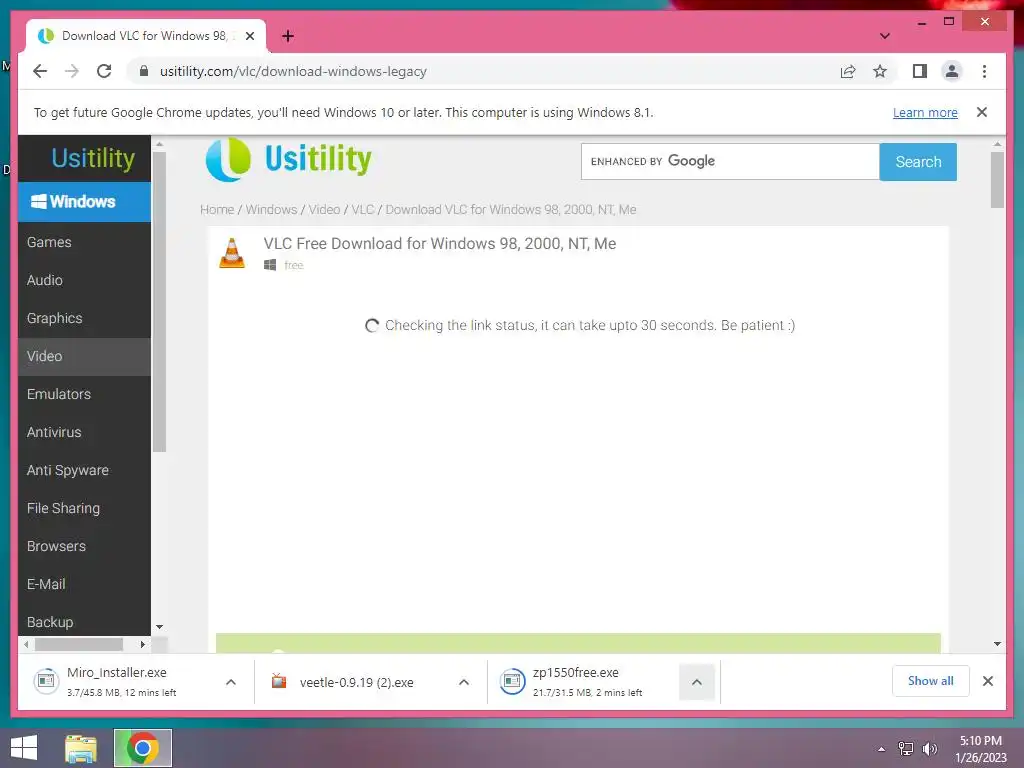Open Emulators category in sidebar

pos(84,394)
